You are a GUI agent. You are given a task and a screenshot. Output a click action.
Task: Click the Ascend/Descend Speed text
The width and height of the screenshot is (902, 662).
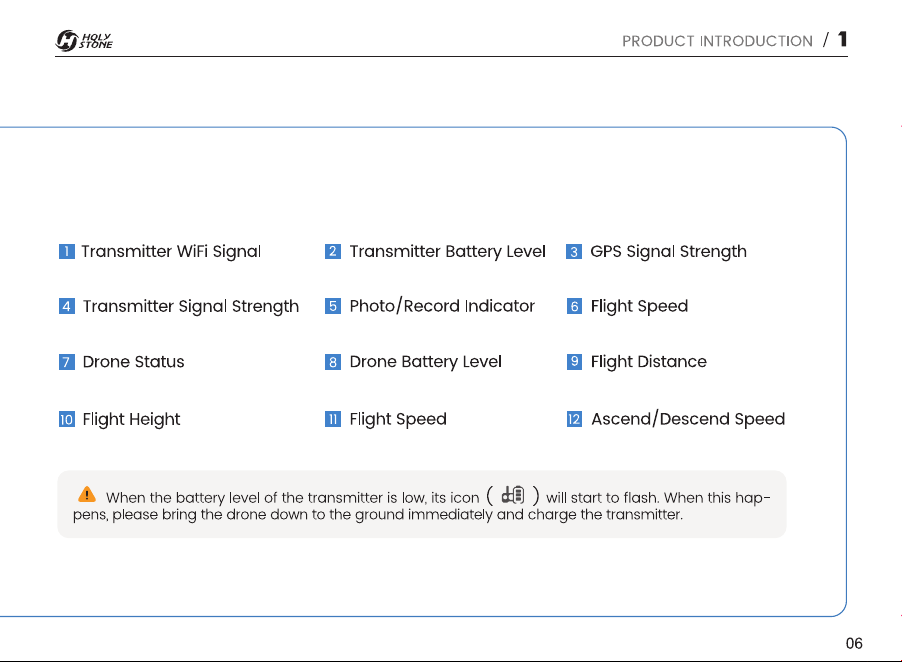[688, 419]
